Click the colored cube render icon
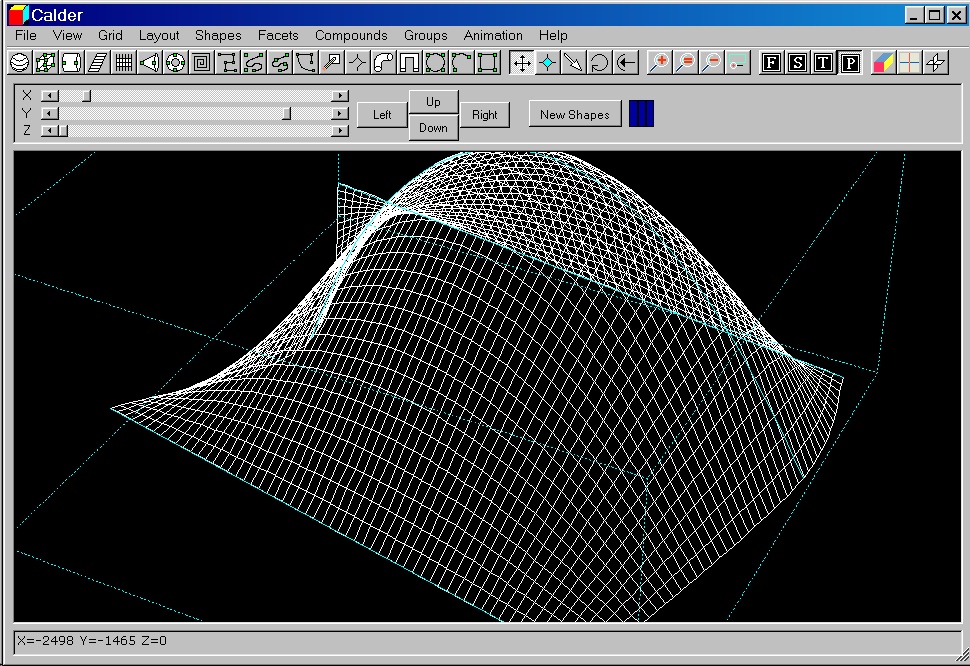 point(883,63)
